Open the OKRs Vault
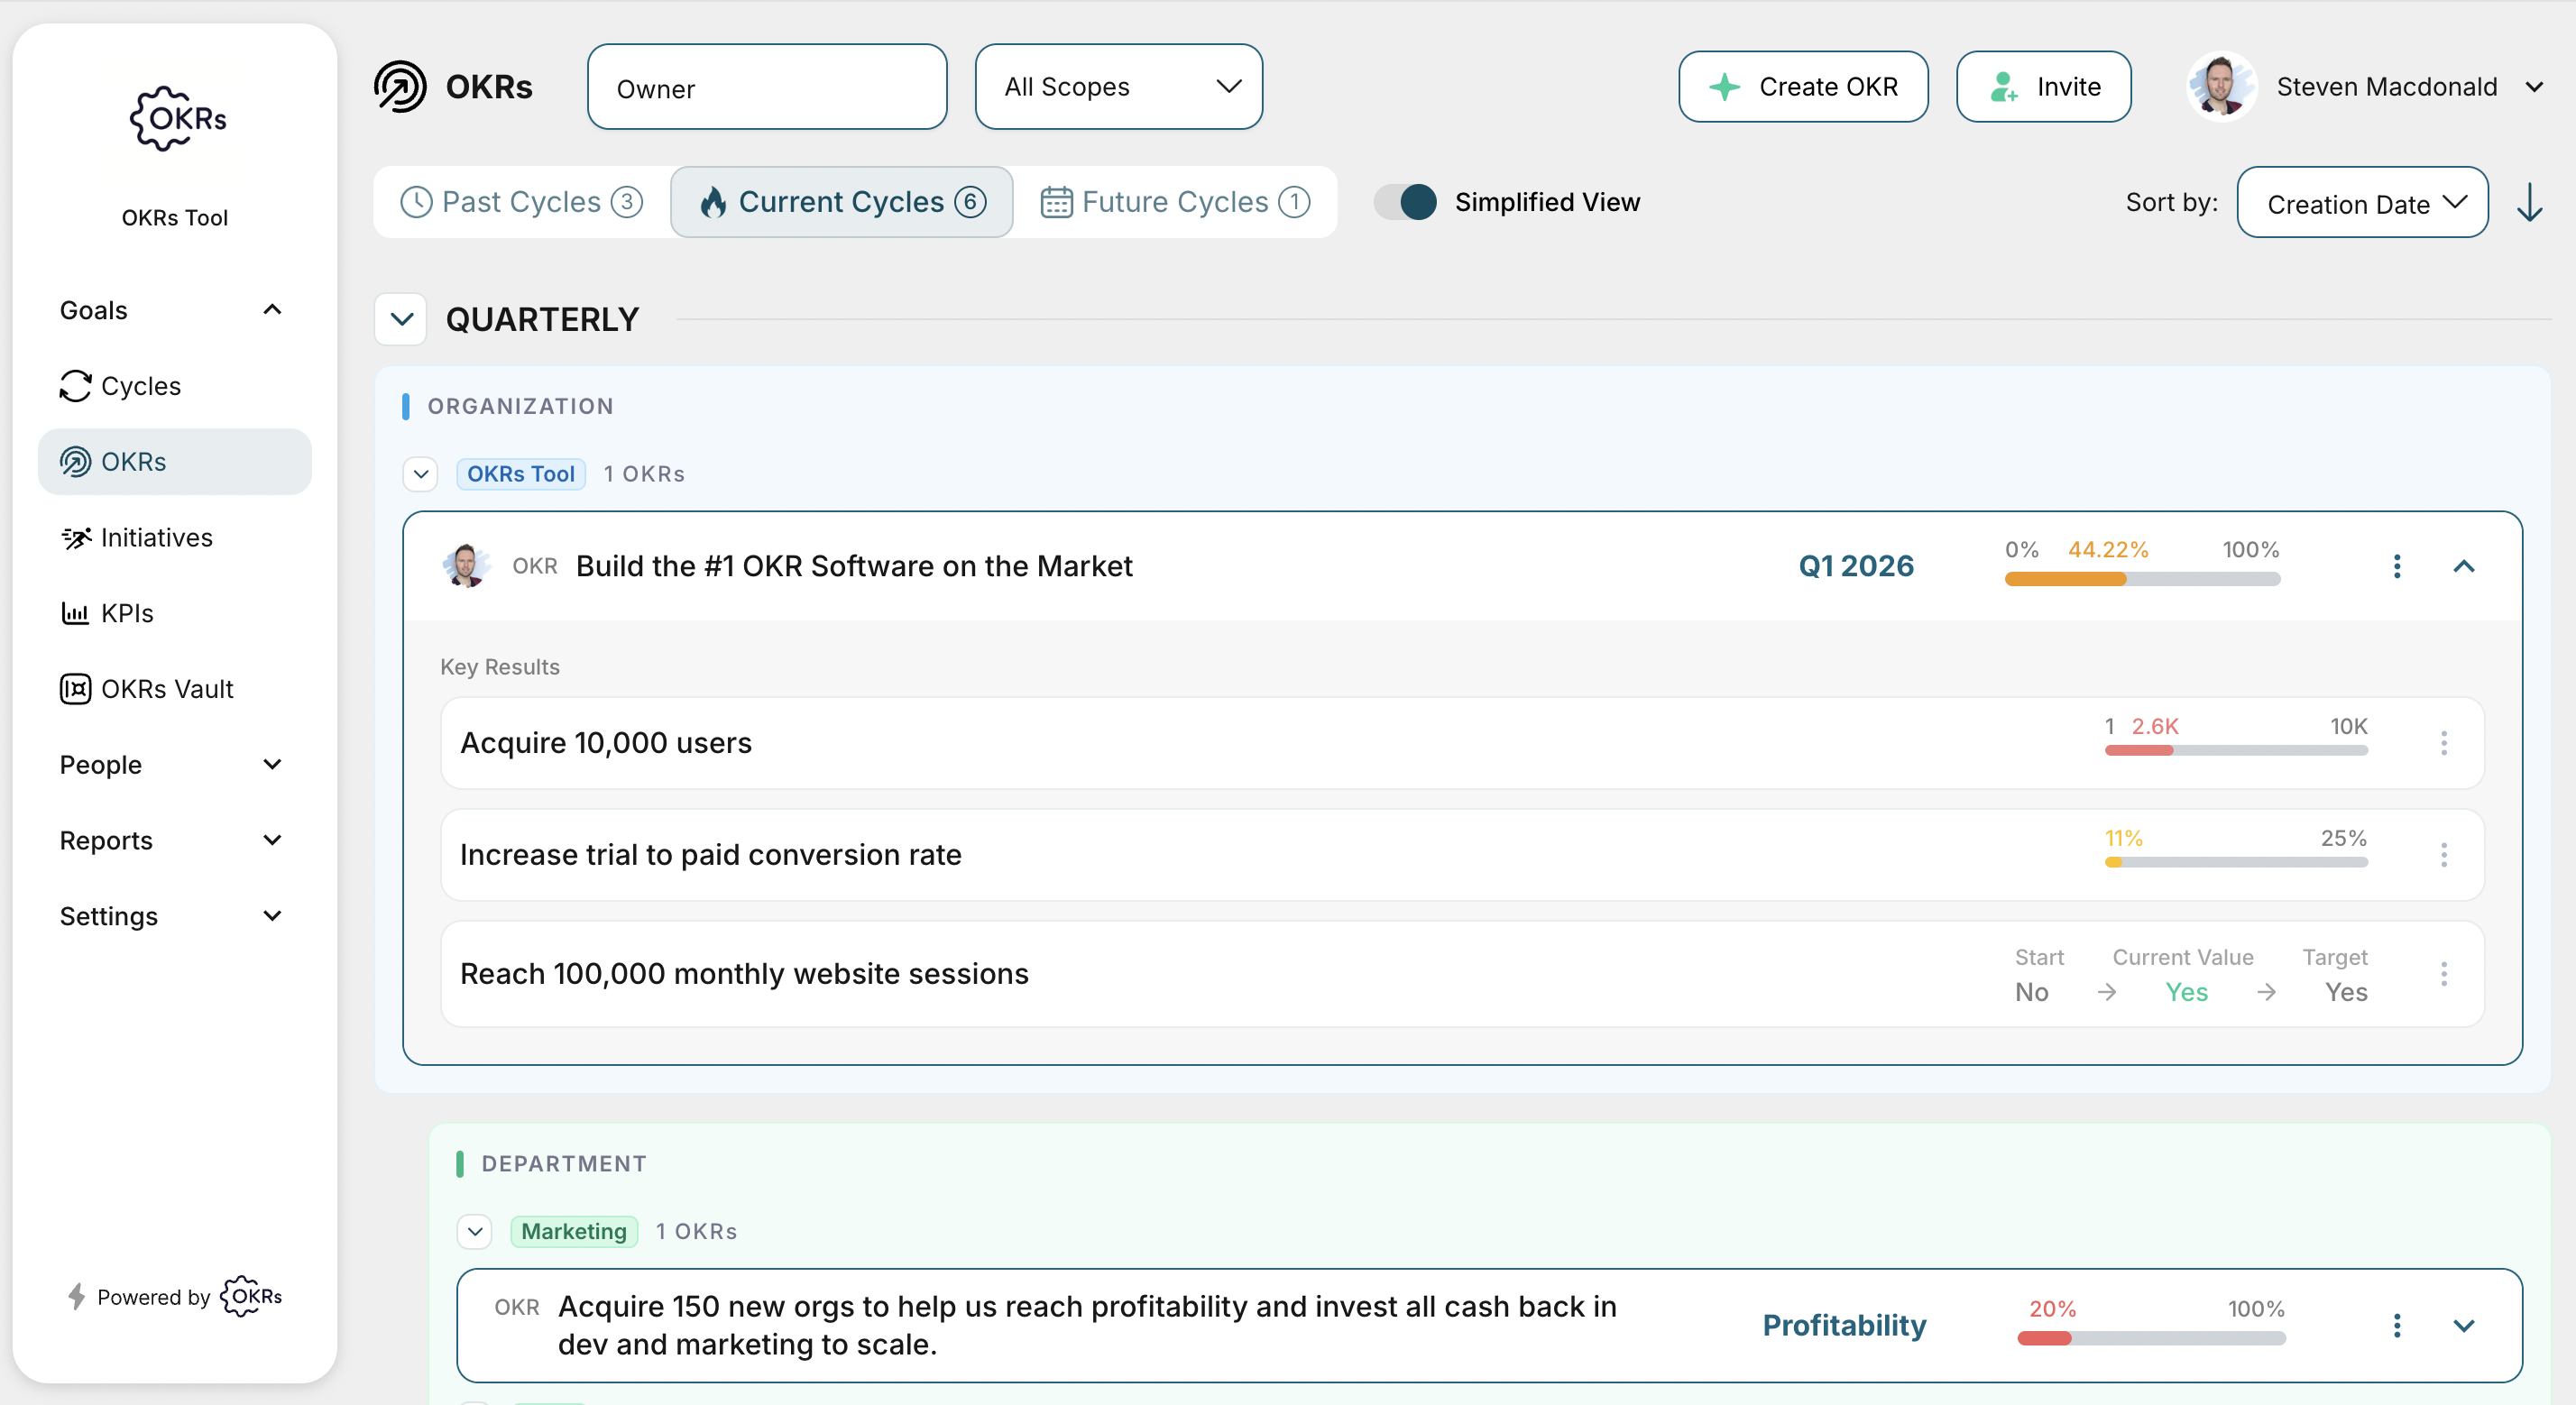2576x1405 pixels. click(168, 688)
